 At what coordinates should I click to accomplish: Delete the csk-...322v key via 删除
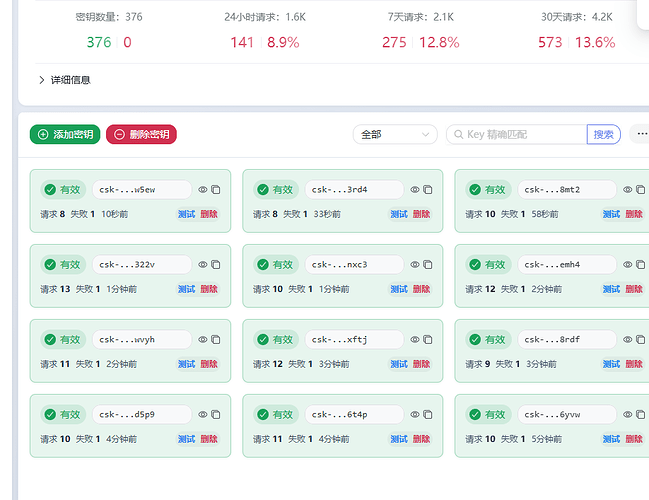click(209, 289)
